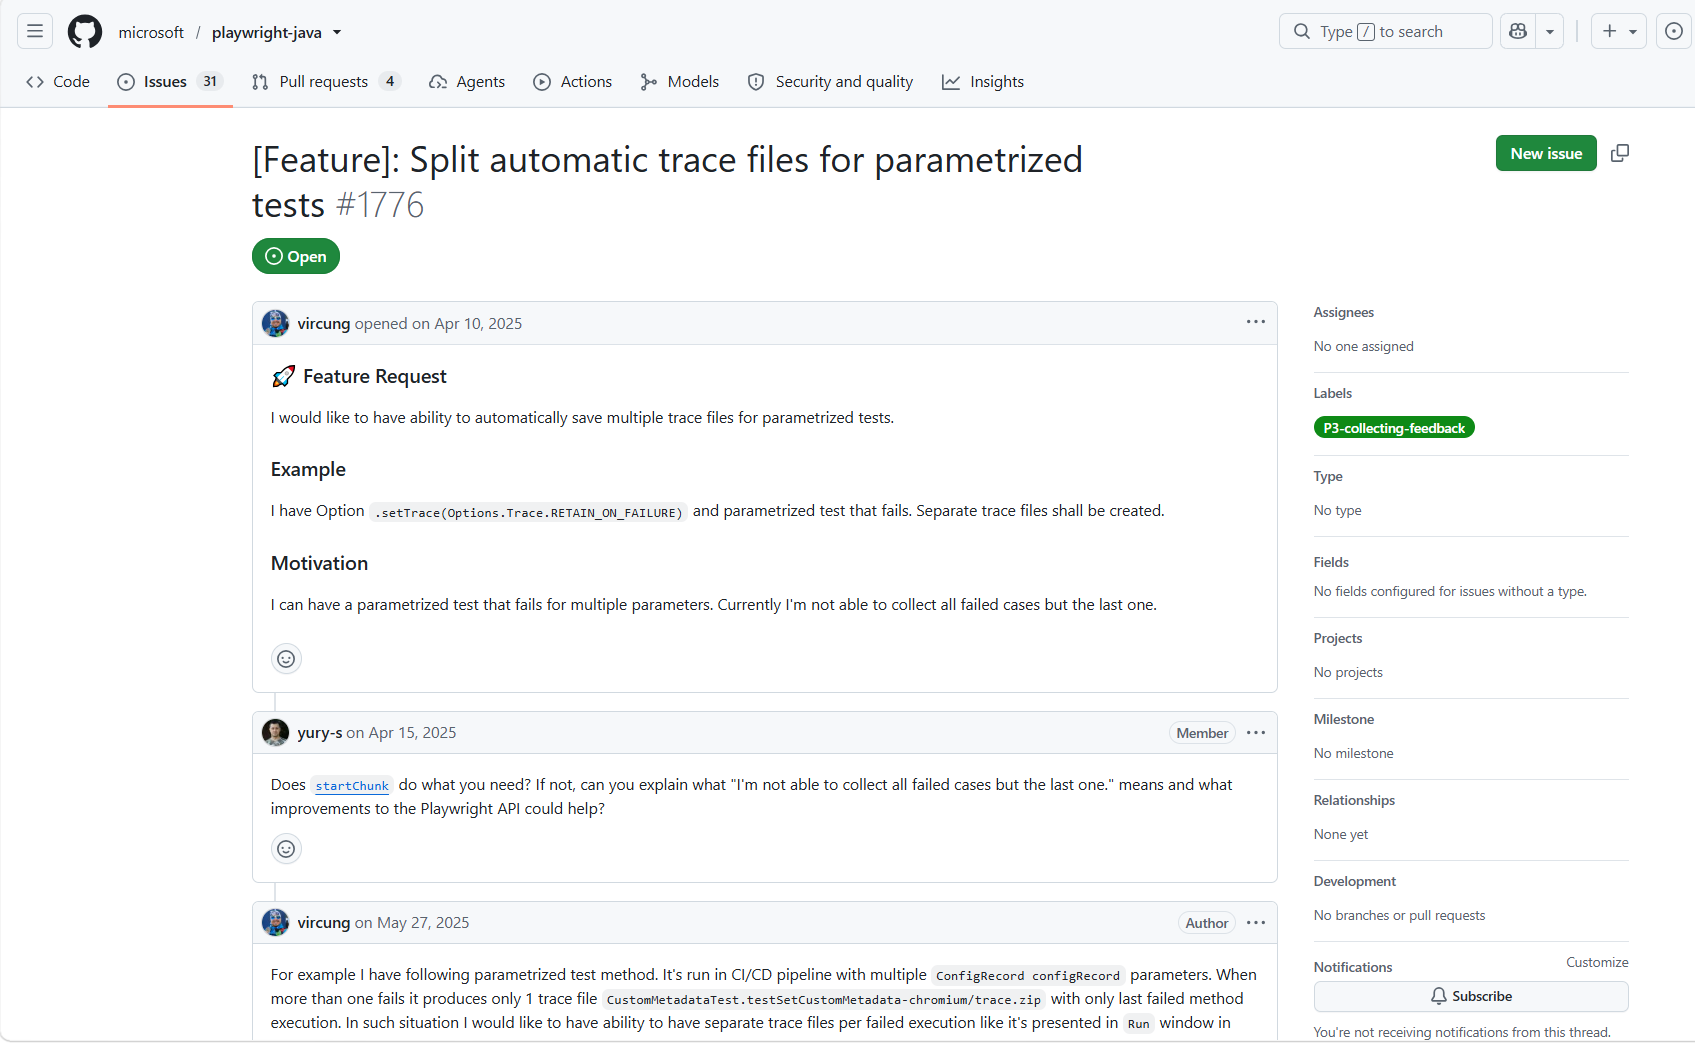Add a reaction to yury-s comment

(x=286, y=849)
